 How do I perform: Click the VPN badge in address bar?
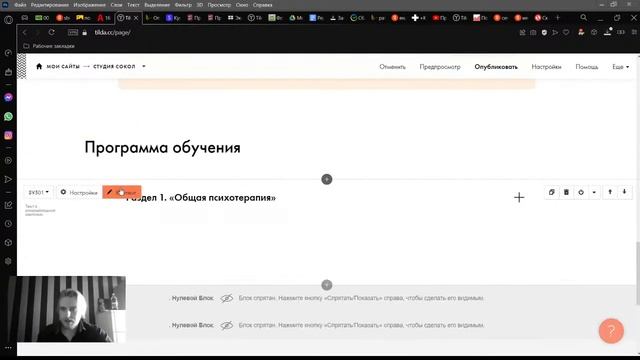pyautogui.click(x=73, y=32)
